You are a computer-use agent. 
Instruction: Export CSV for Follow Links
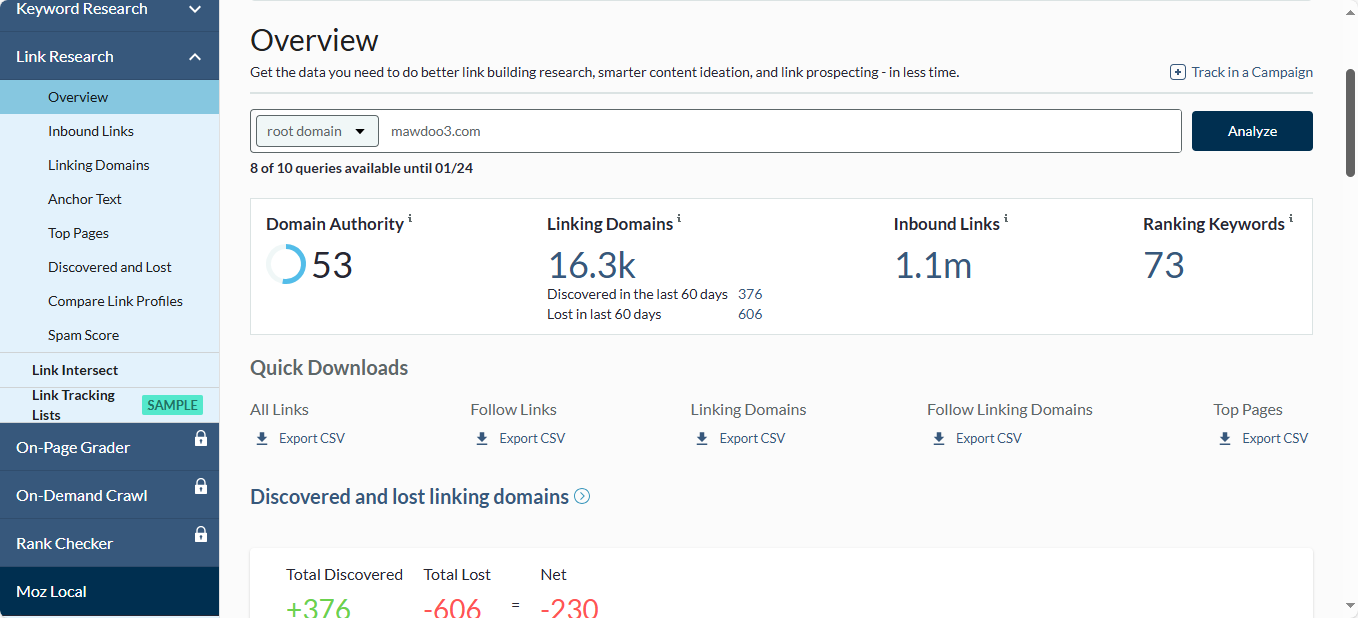pos(532,438)
